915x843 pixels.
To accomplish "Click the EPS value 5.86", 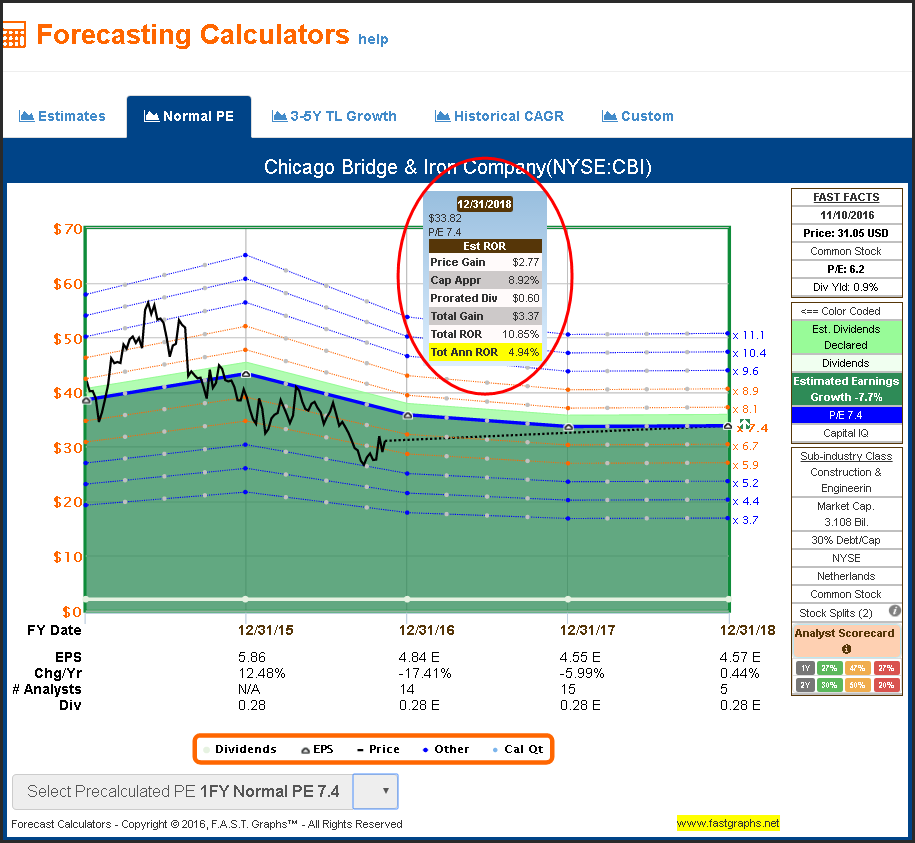I will point(252,657).
